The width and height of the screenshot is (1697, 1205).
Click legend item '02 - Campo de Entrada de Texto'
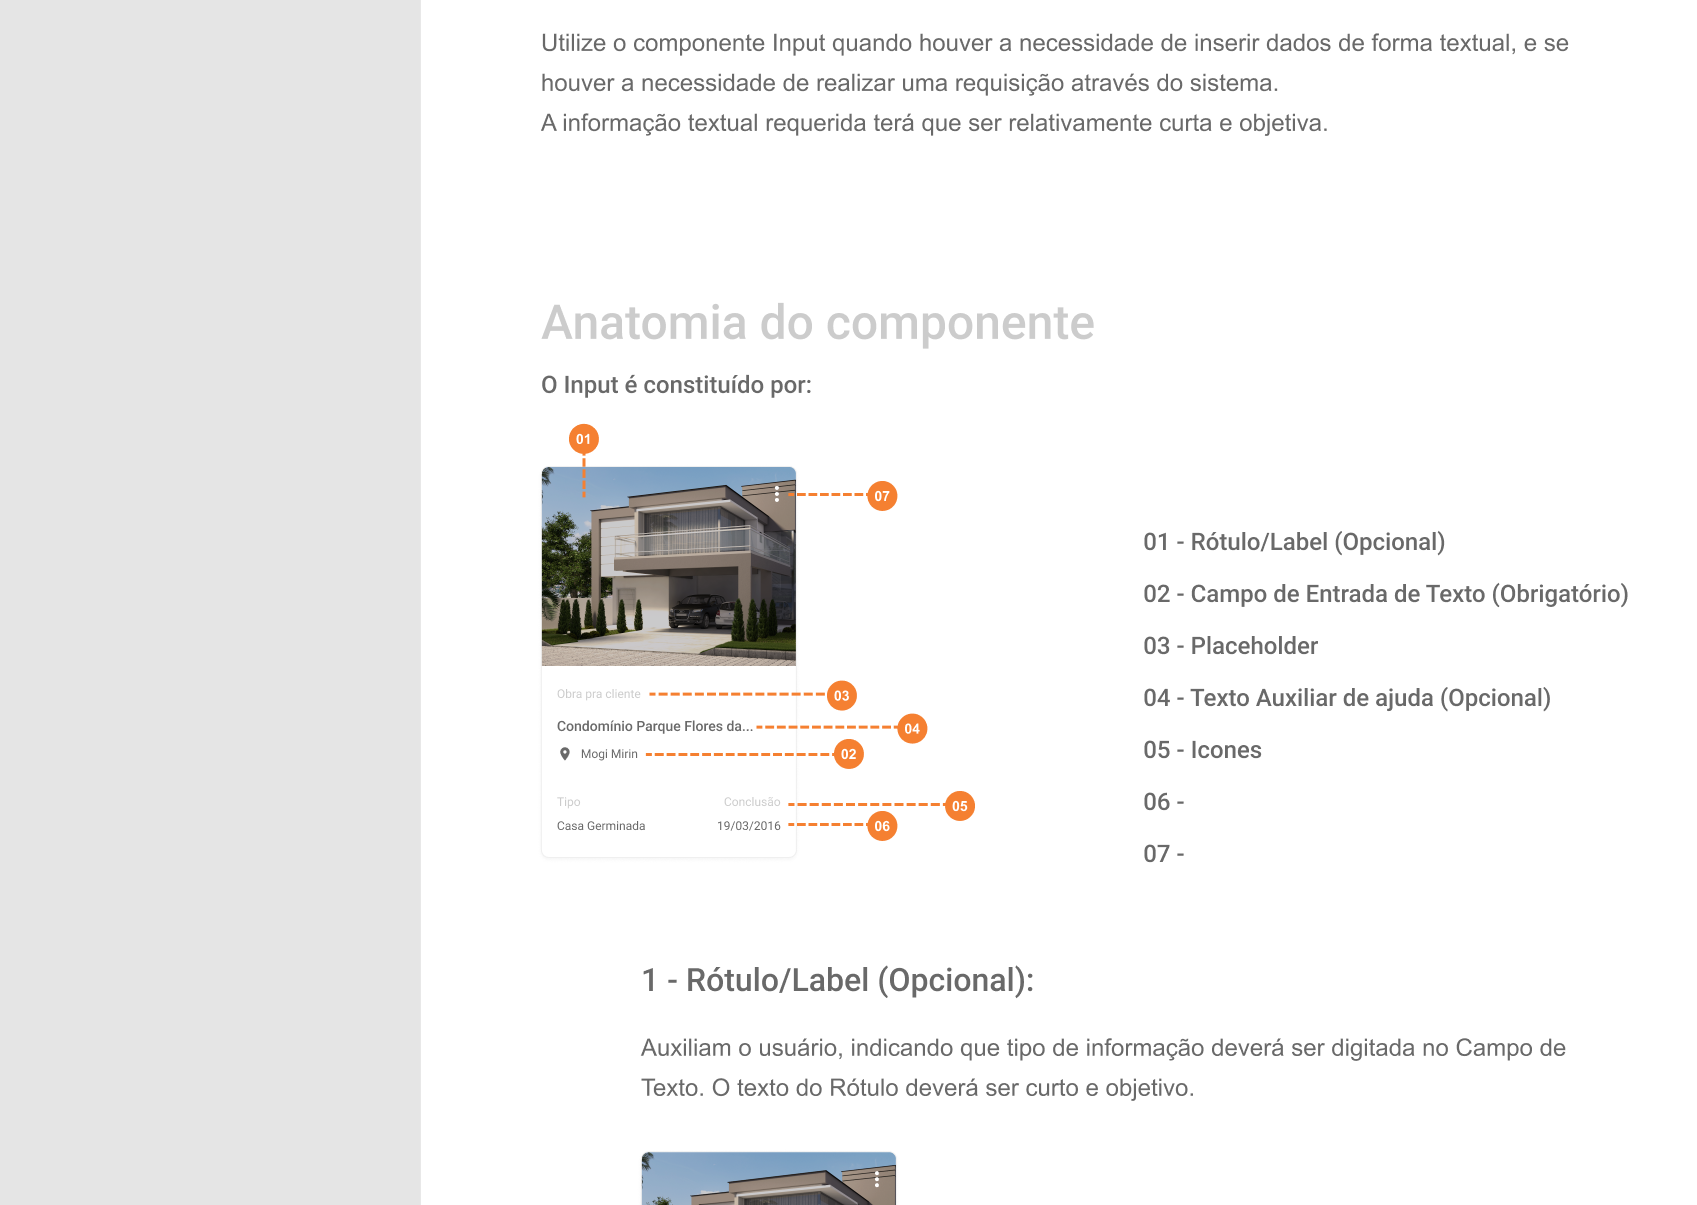click(1386, 594)
